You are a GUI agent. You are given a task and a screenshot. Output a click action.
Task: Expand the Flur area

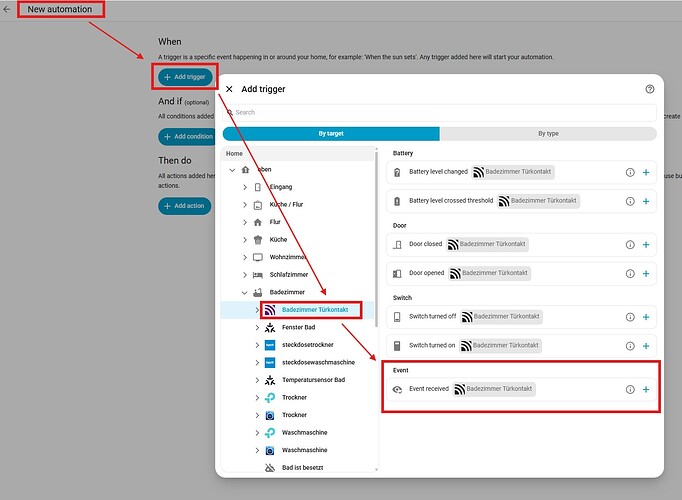245,222
